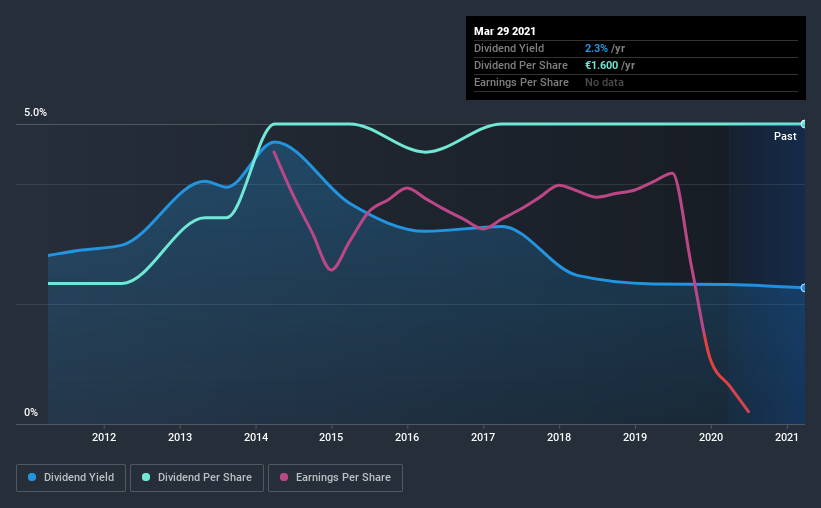Click the Mar 29 2021 tooltip date header
Viewport: 821px width, 508px height.
(505, 31)
